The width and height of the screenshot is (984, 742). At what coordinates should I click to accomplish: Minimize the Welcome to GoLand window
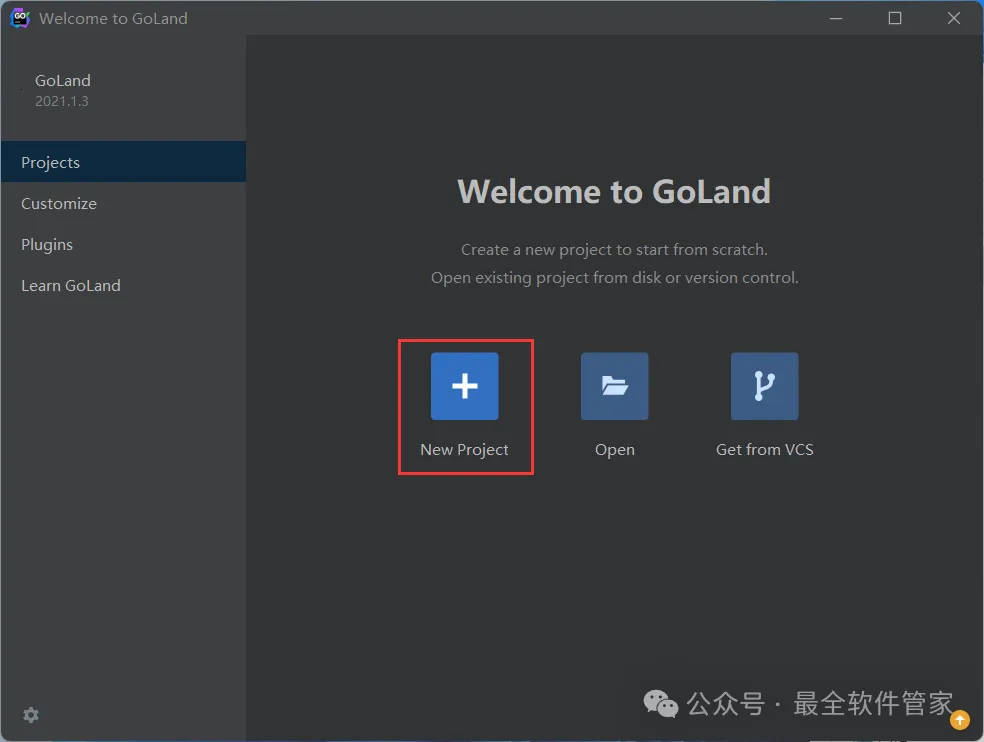pyautogui.click(x=836, y=18)
